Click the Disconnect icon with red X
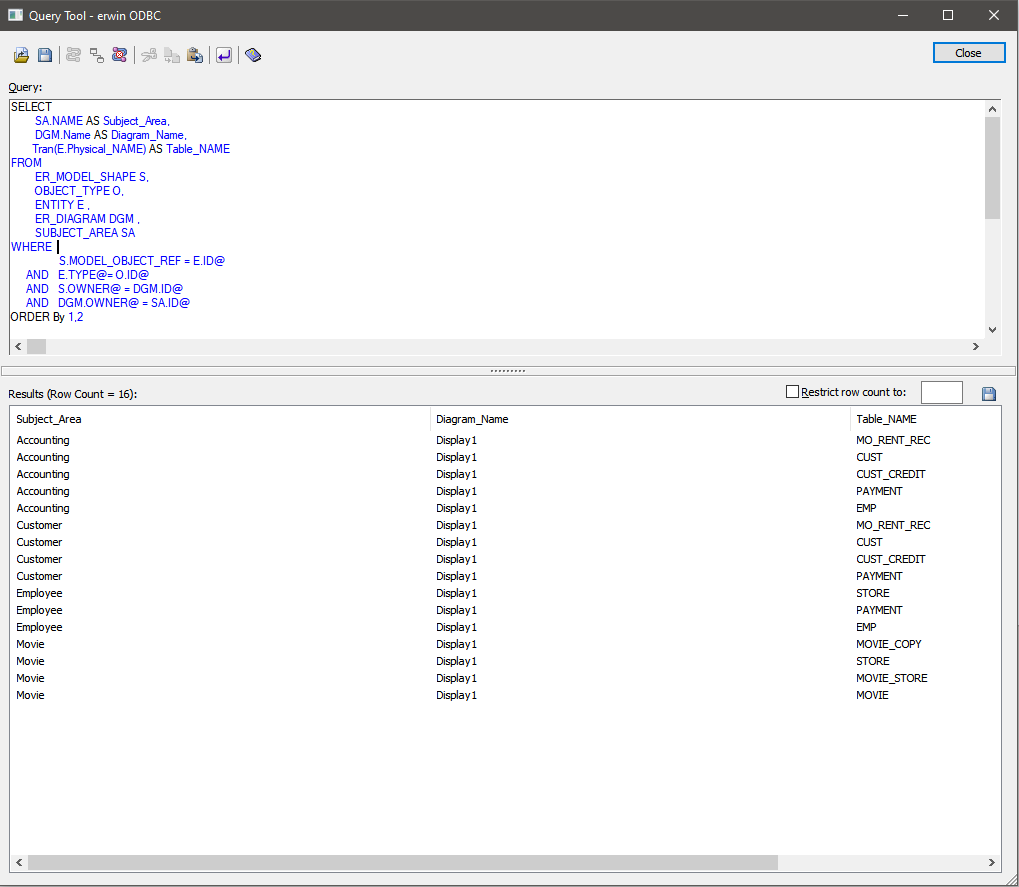This screenshot has width=1019, height=887. (120, 55)
